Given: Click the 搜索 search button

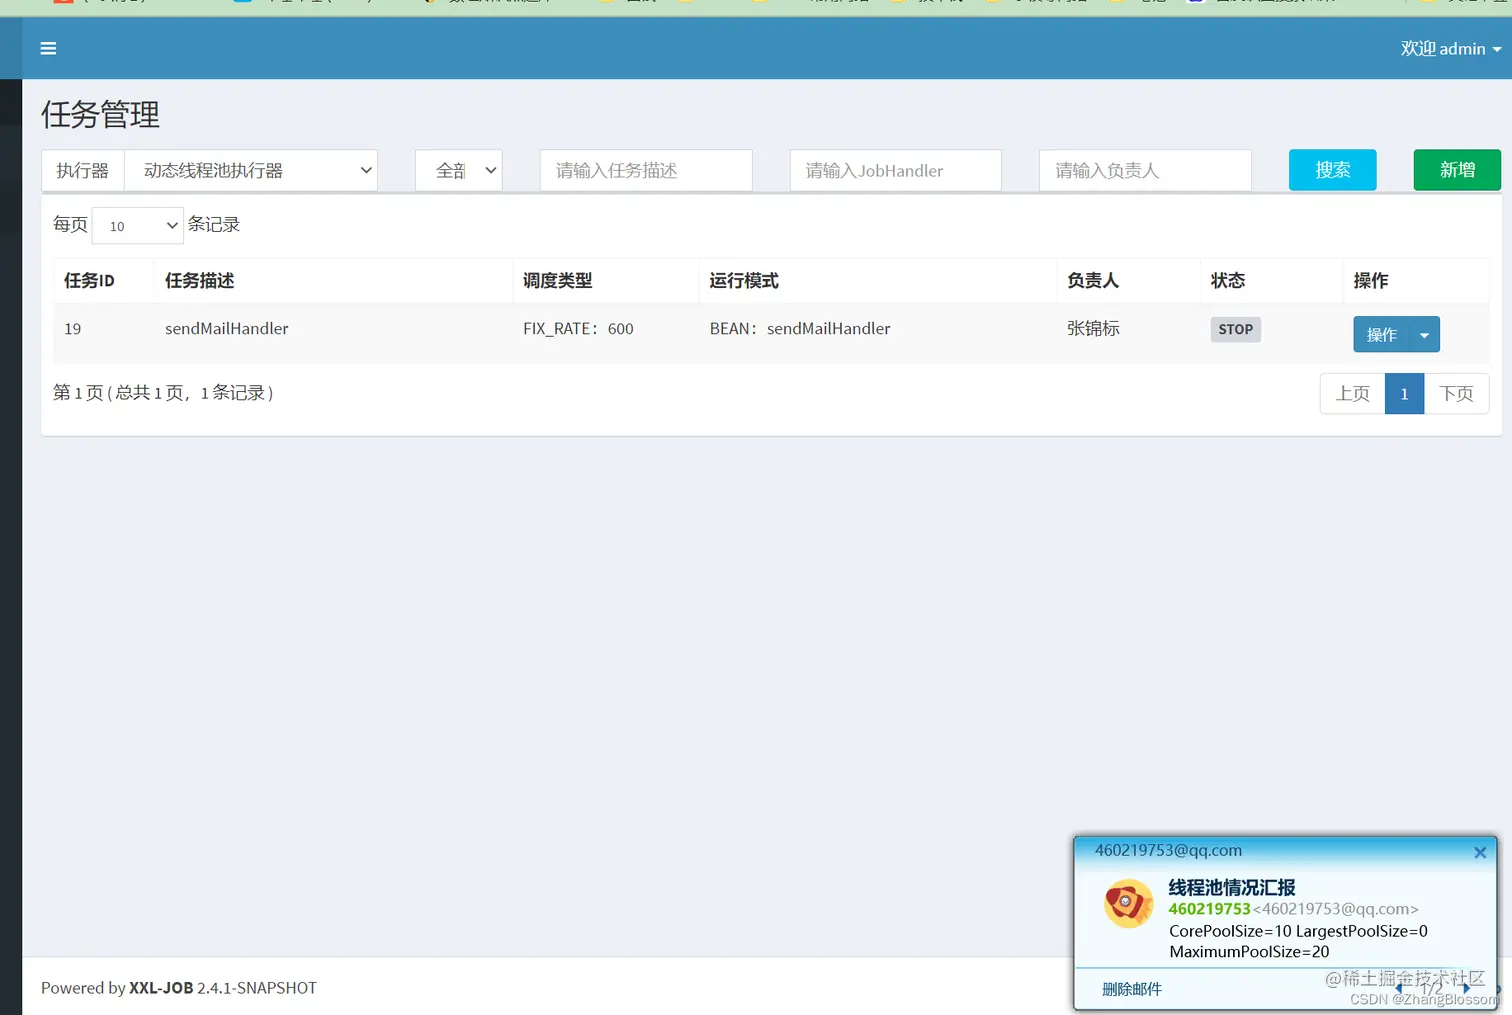Looking at the screenshot, I should [x=1332, y=170].
